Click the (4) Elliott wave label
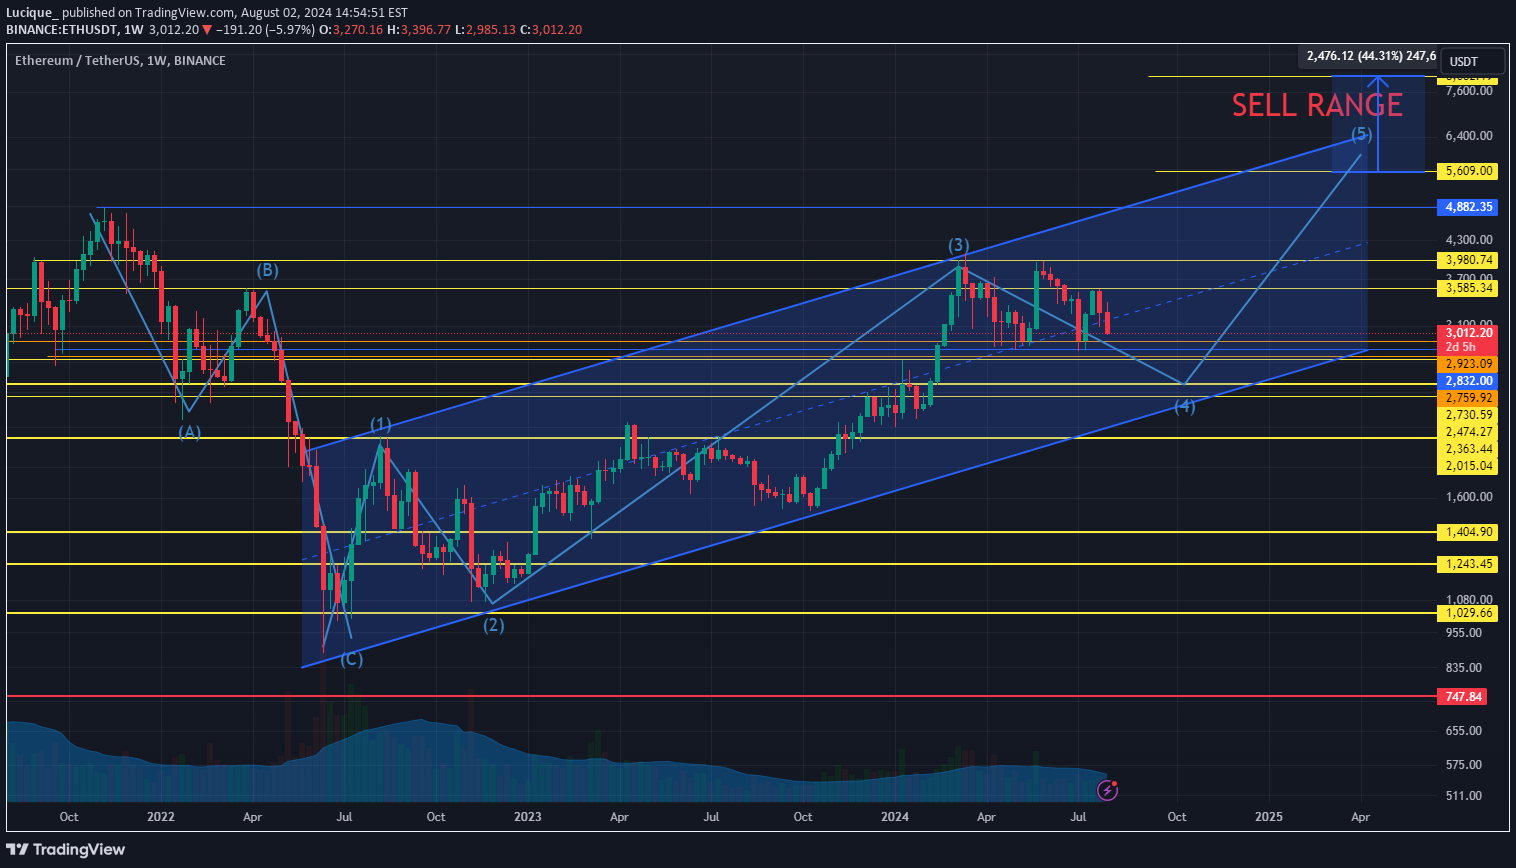 click(x=1184, y=406)
